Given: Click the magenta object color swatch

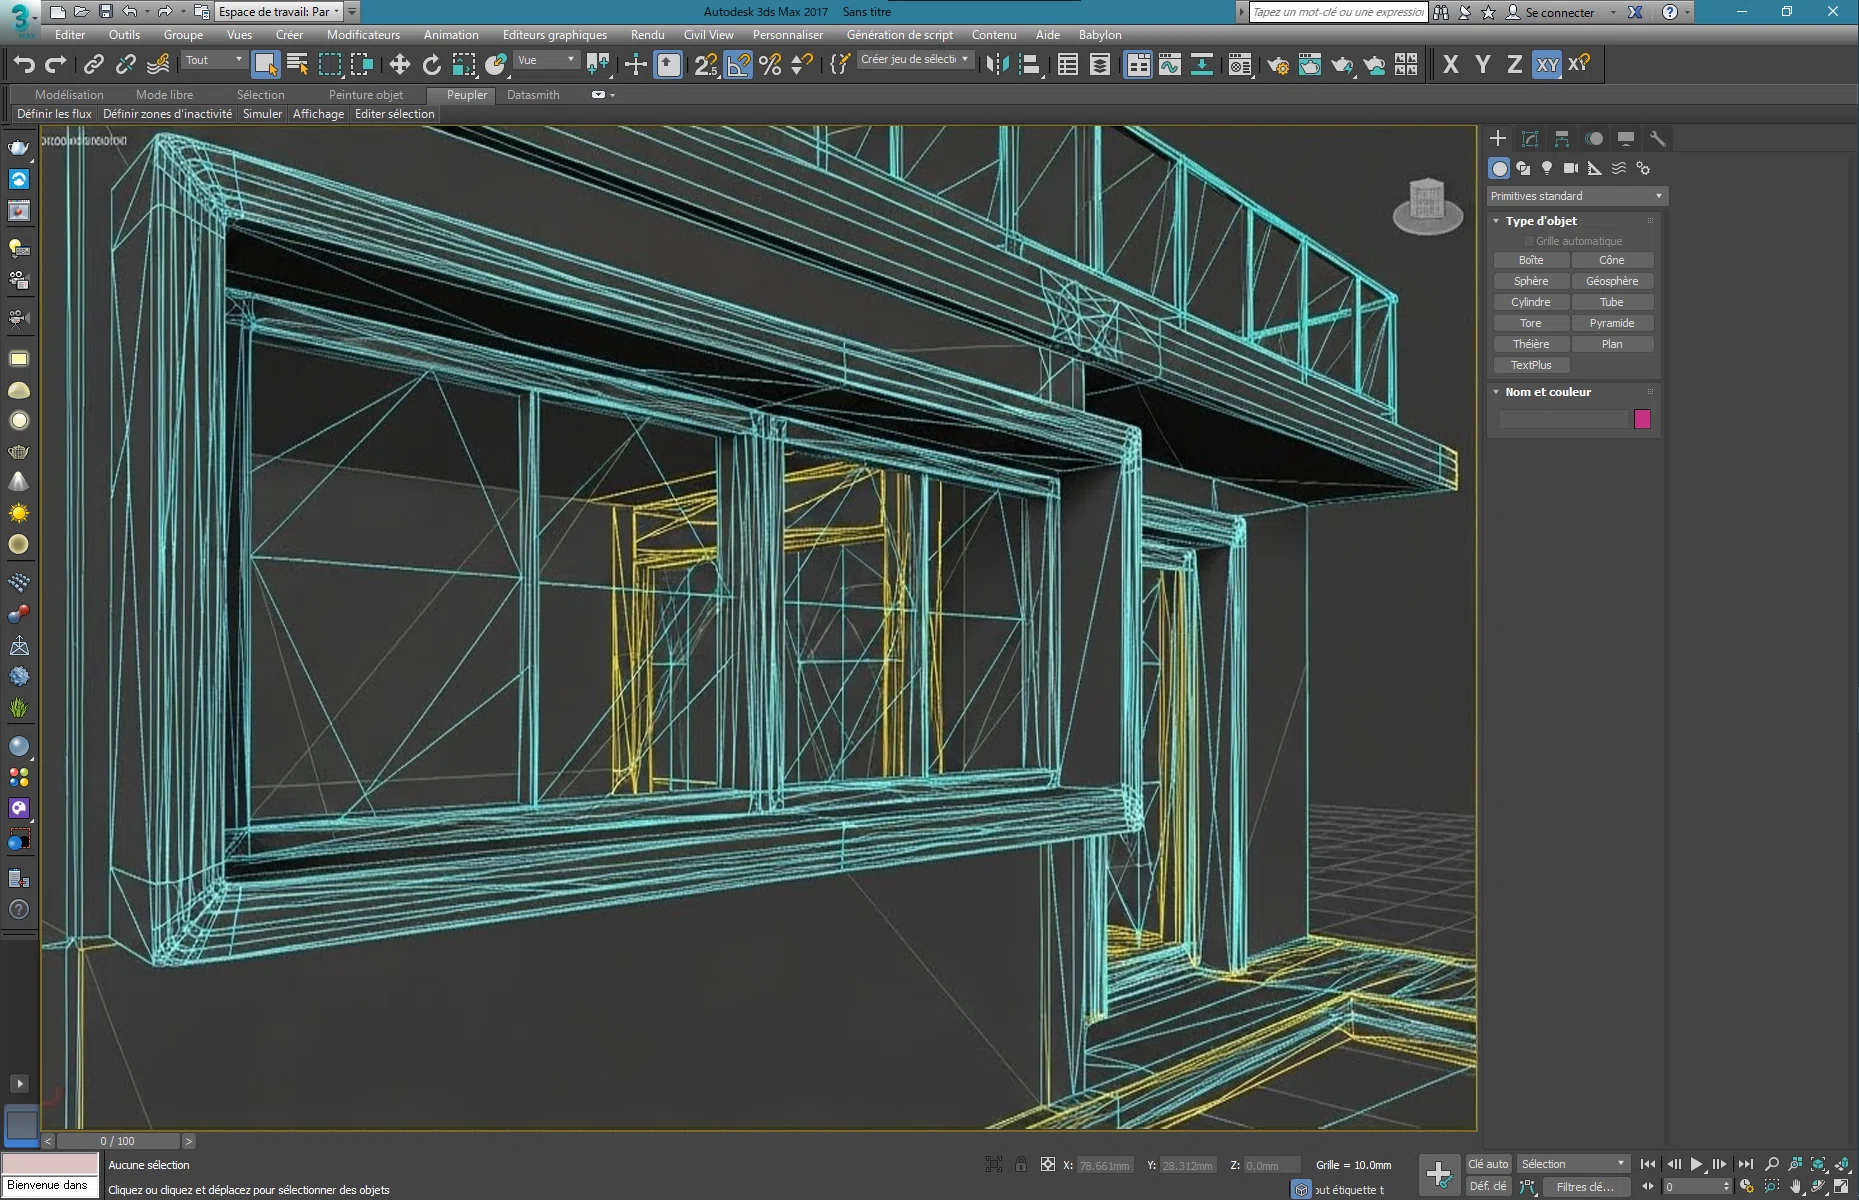Looking at the screenshot, I should coord(1642,419).
